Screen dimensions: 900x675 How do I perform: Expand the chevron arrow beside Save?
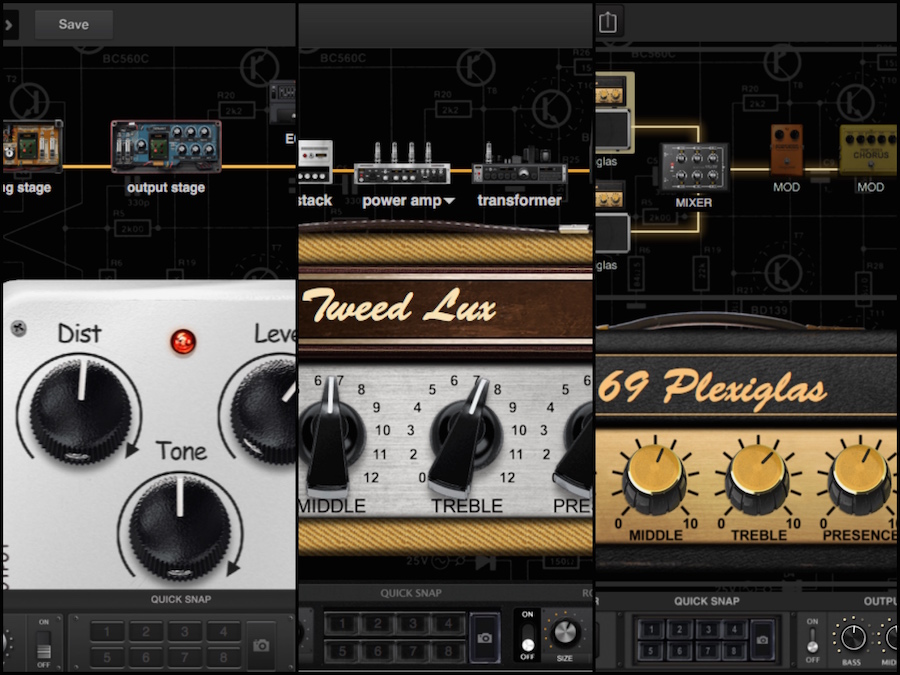9,25
